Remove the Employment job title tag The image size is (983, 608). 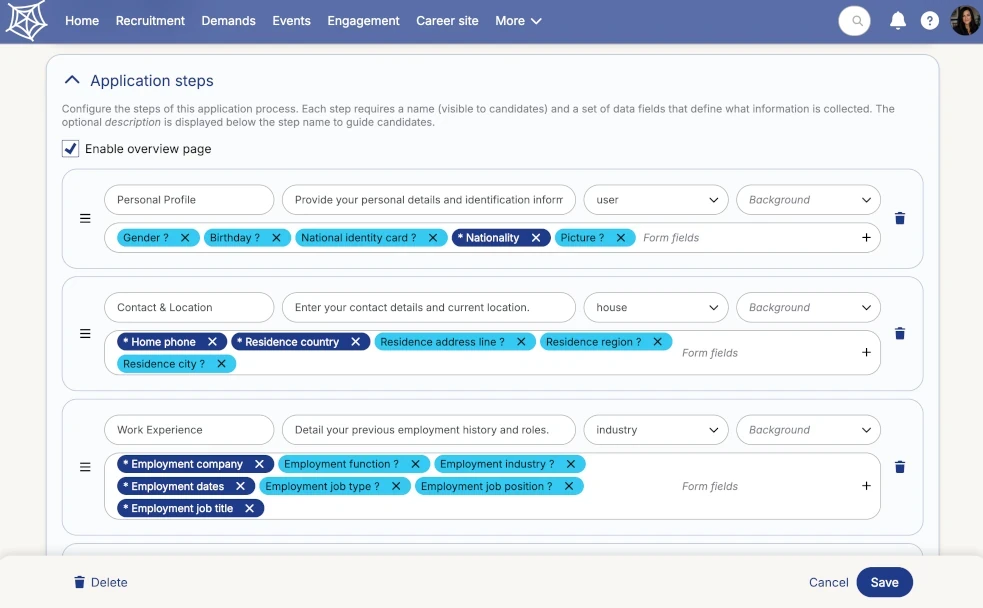pyautogui.click(x=250, y=508)
